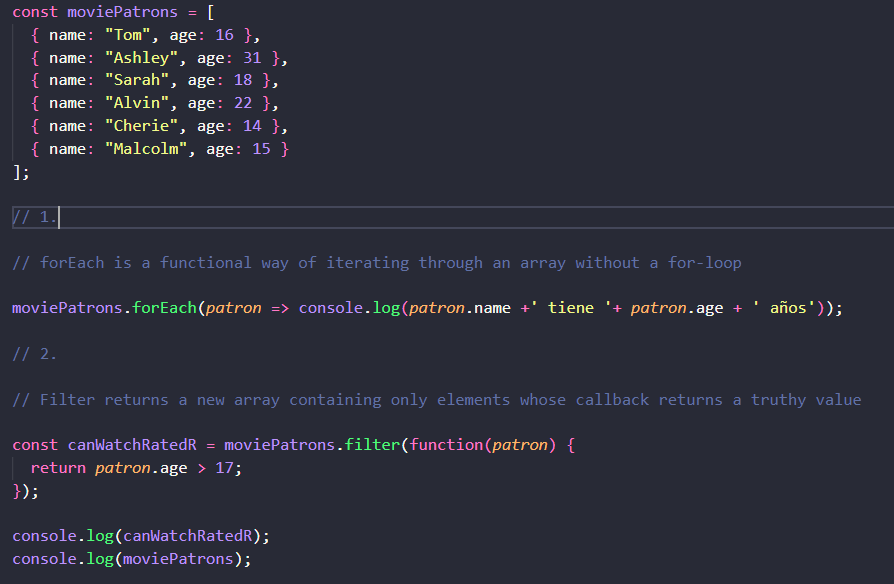The height and width of the screenshot is (584, 894).
Task: Click patron.age in the forEach line
Action: pyautogui.click(x=677, y=308)
